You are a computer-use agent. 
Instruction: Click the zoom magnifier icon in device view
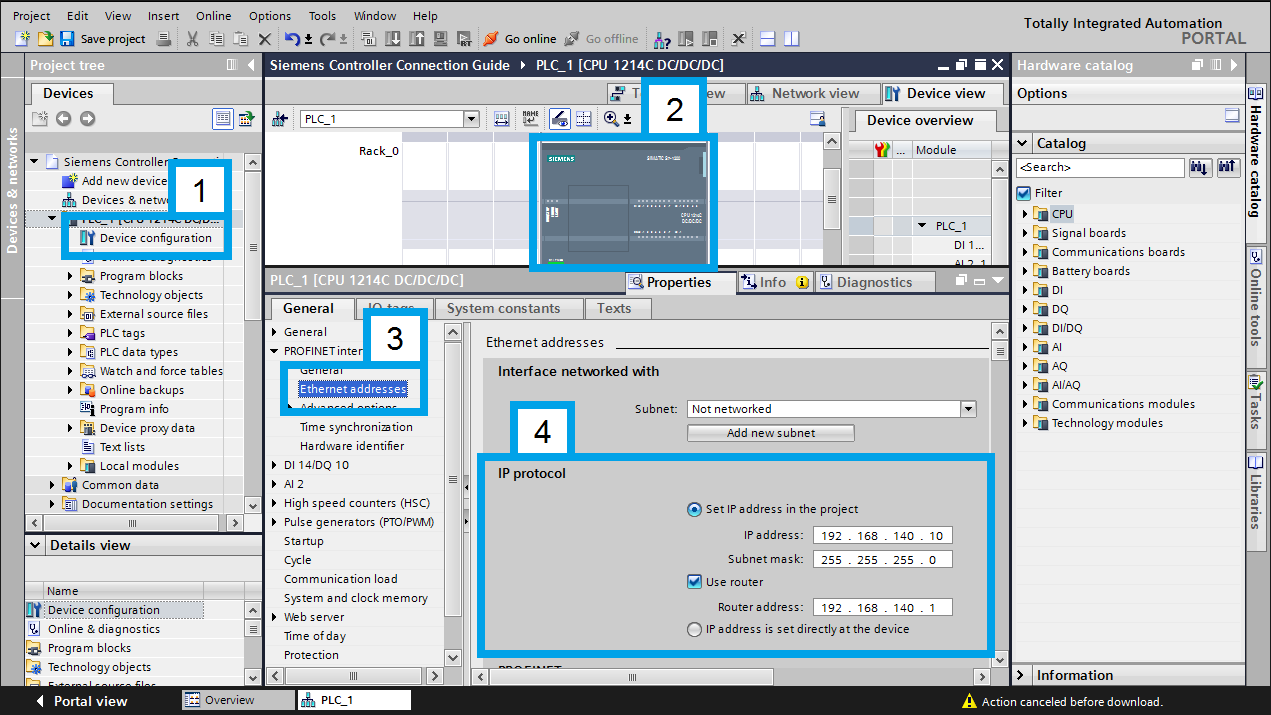pyautogui.click(x=611, y=119)
